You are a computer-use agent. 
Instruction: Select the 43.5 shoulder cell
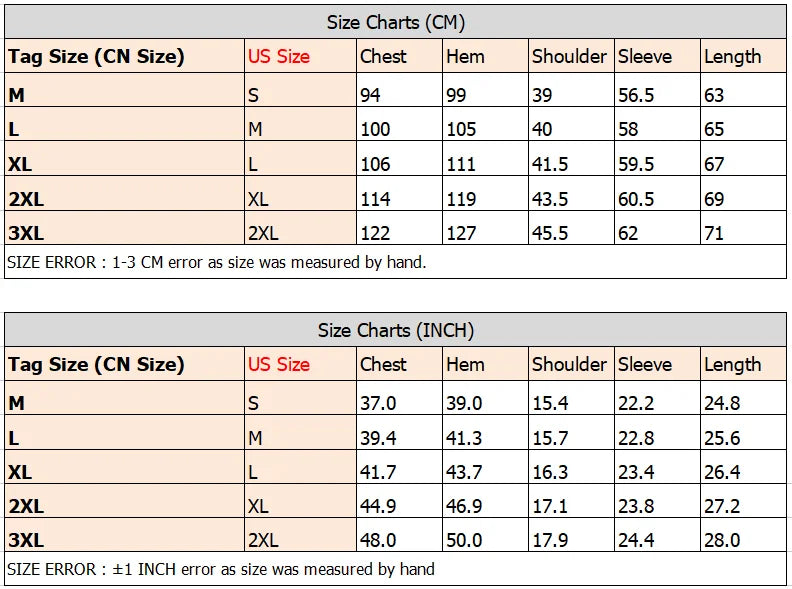[x=550, y=199]
